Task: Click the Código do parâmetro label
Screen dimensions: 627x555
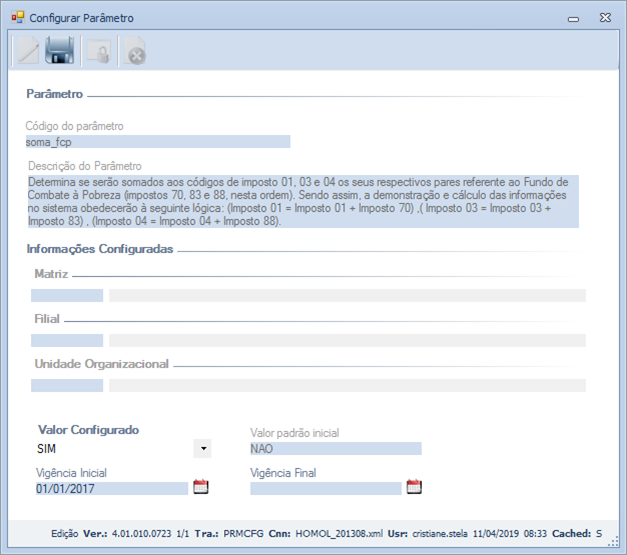Action: 74,126
